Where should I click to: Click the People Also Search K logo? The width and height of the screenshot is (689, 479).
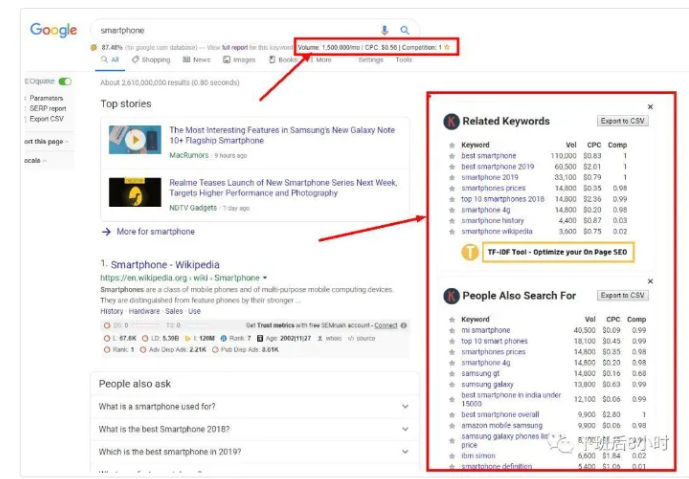coord(451,296)
